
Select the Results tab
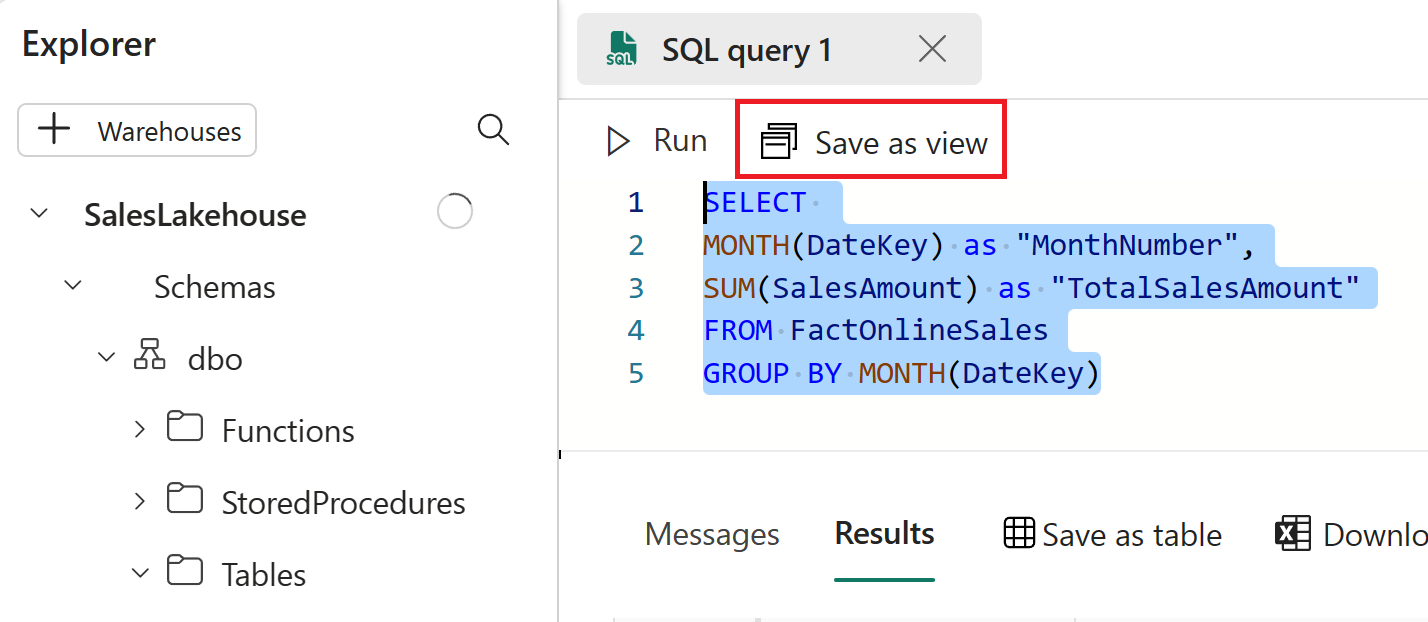[x=885, y=533]
